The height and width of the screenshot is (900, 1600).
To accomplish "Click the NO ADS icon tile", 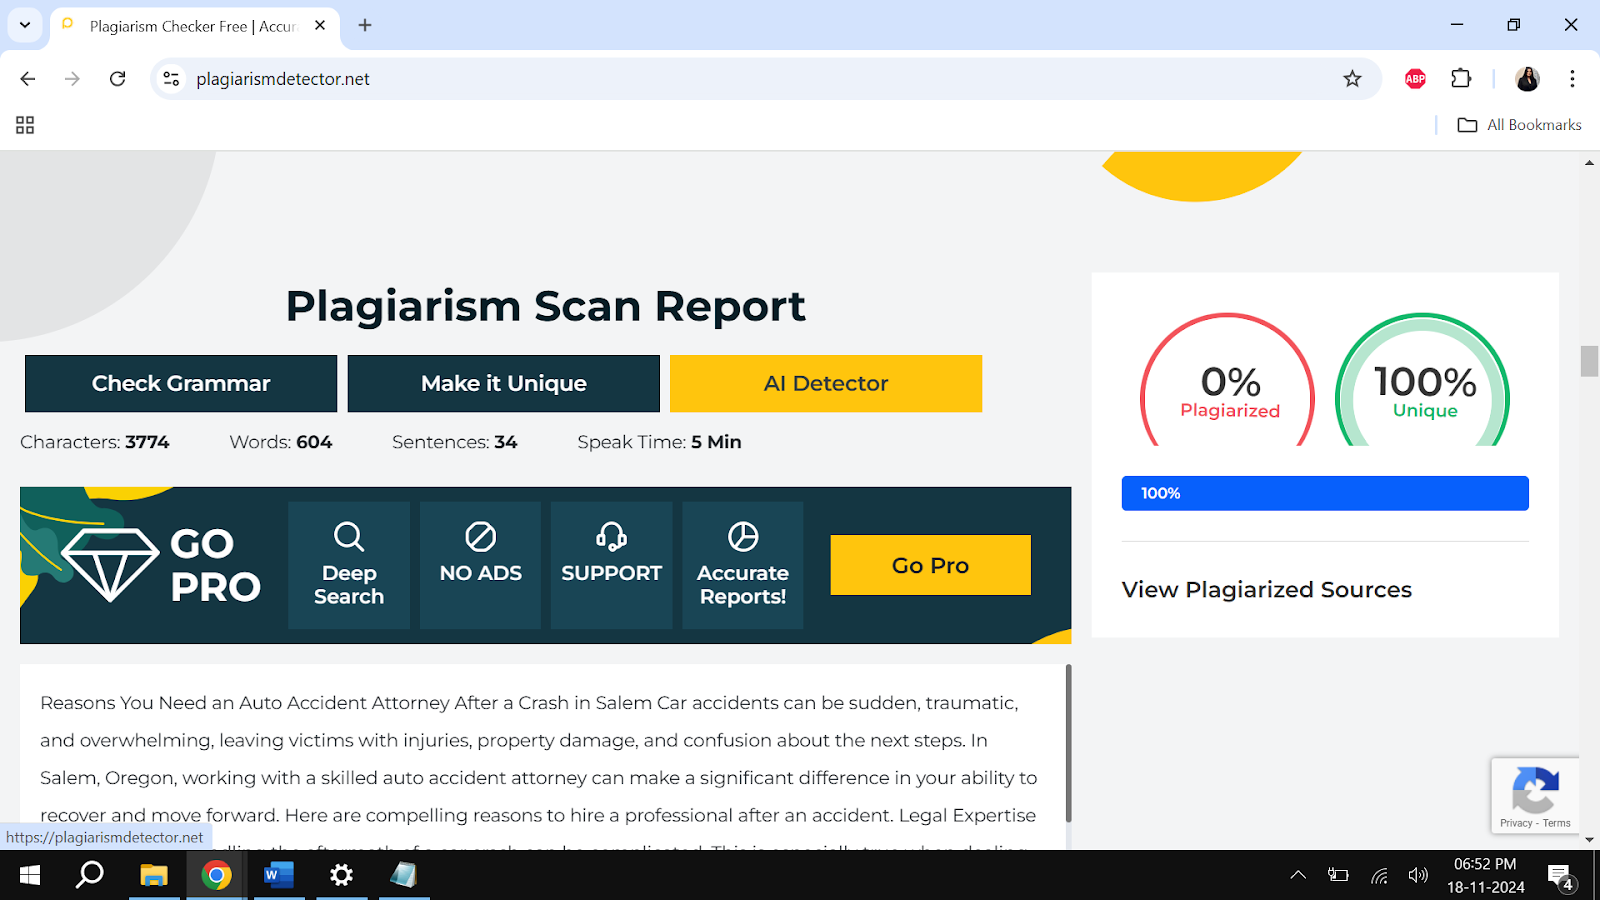I will point(480,565).
